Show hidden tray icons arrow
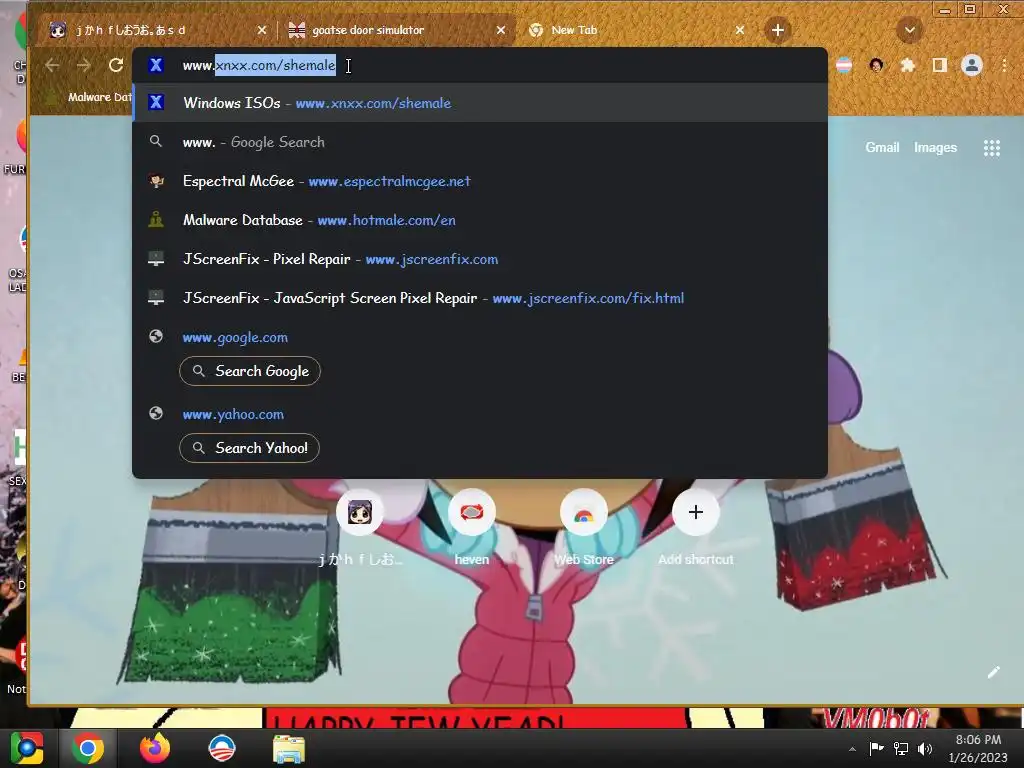Image resolution: width=1024 pixels, height=768 pixels. click(x=852, y=749)
